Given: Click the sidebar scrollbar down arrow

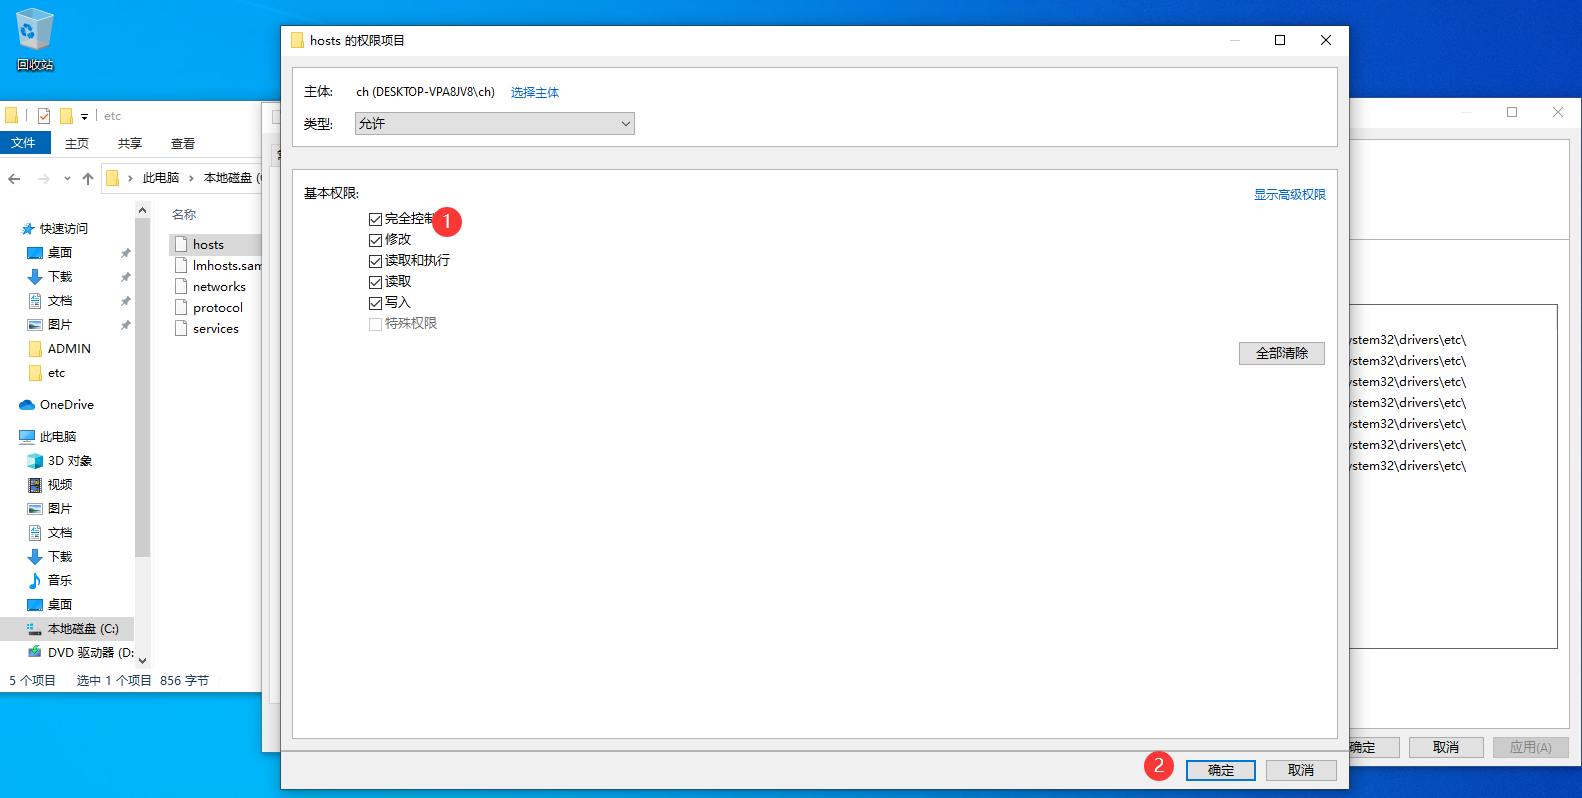Looking at the screenshot, I should tap(142, 660).
